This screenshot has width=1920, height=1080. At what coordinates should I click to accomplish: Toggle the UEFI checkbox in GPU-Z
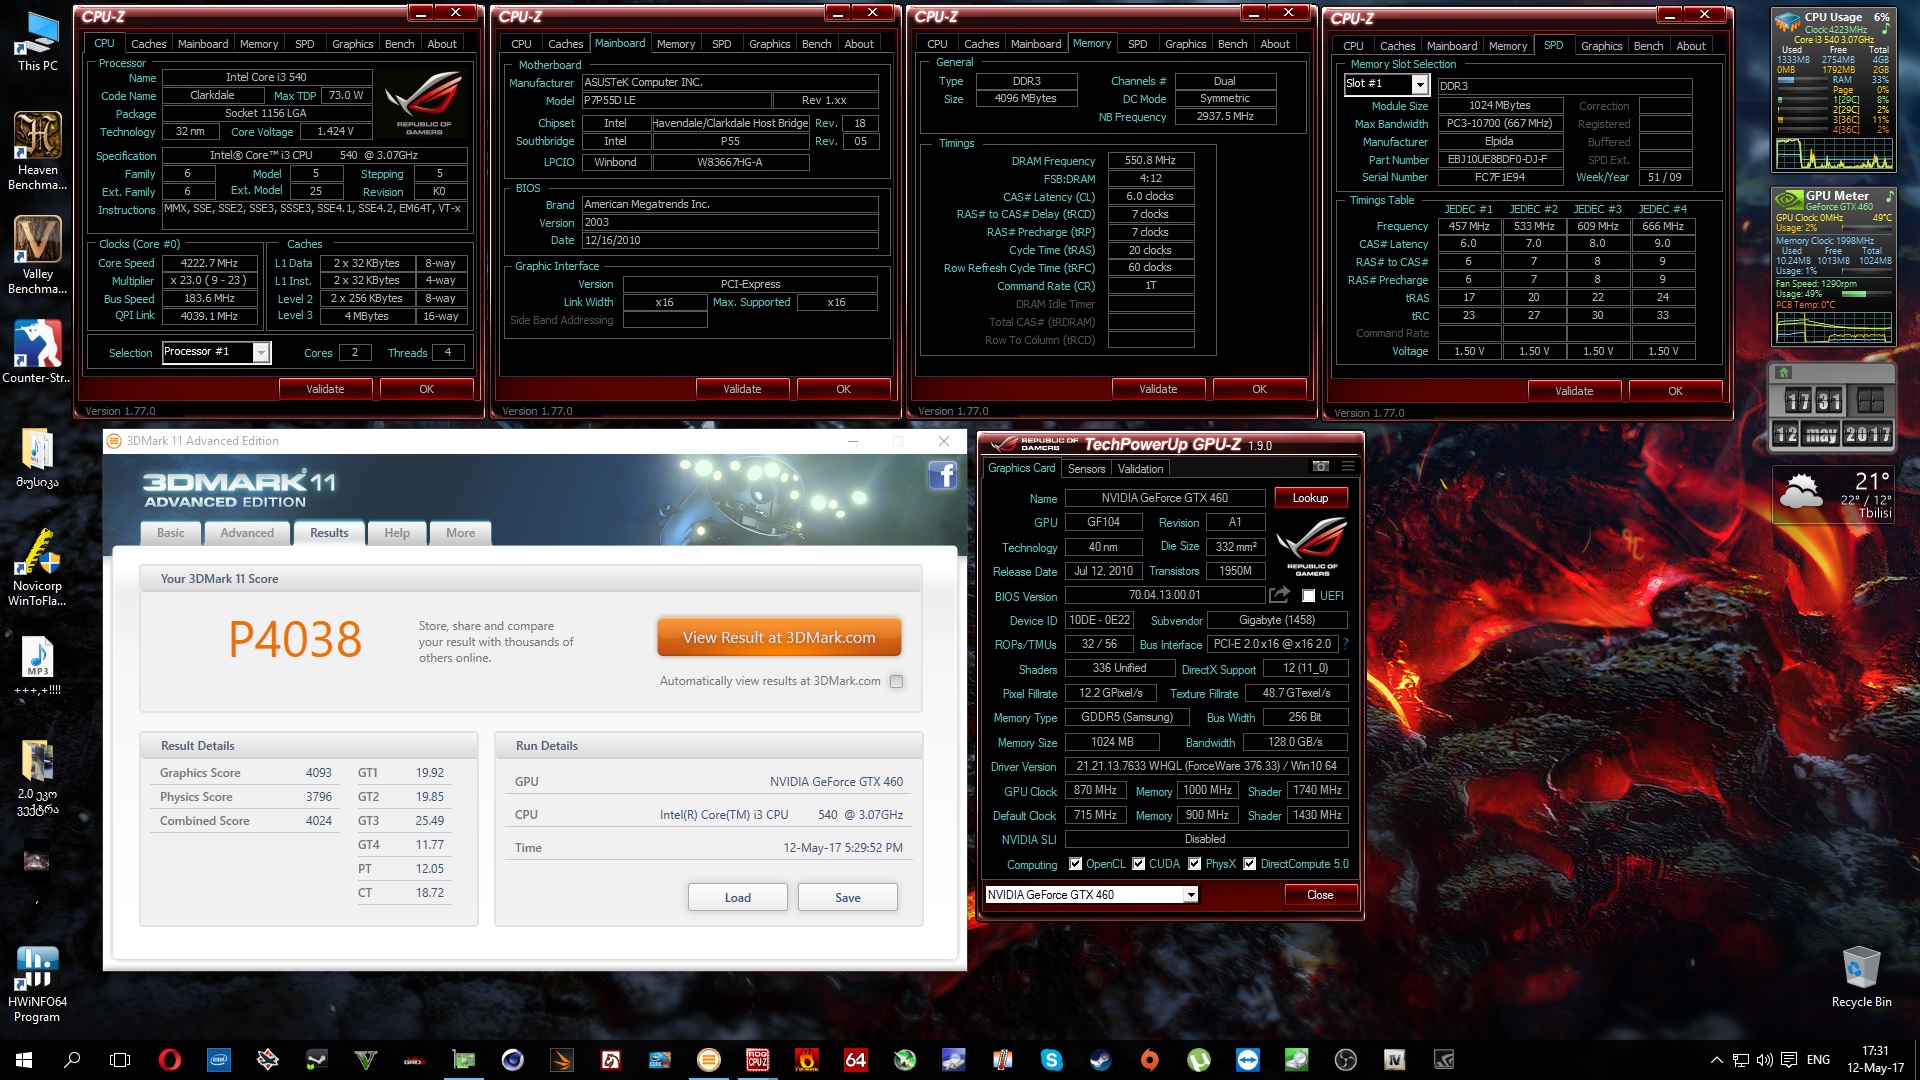click(x=1308, y=596)
